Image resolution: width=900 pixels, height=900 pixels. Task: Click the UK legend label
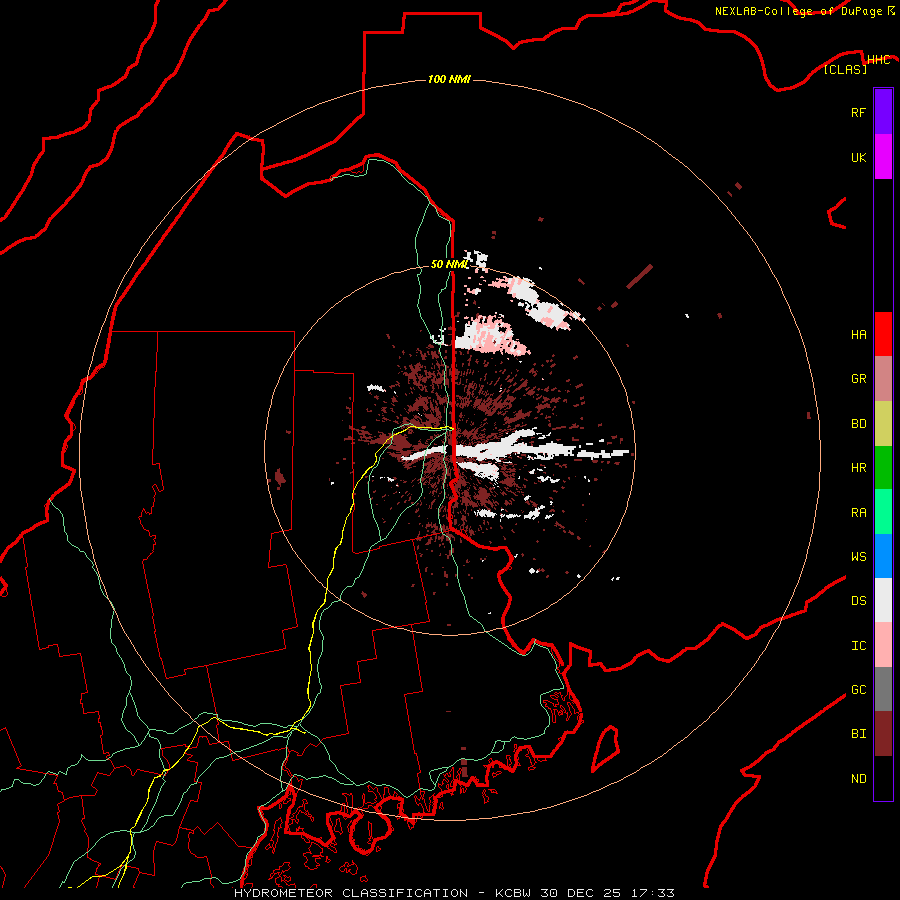coord(859,157)
